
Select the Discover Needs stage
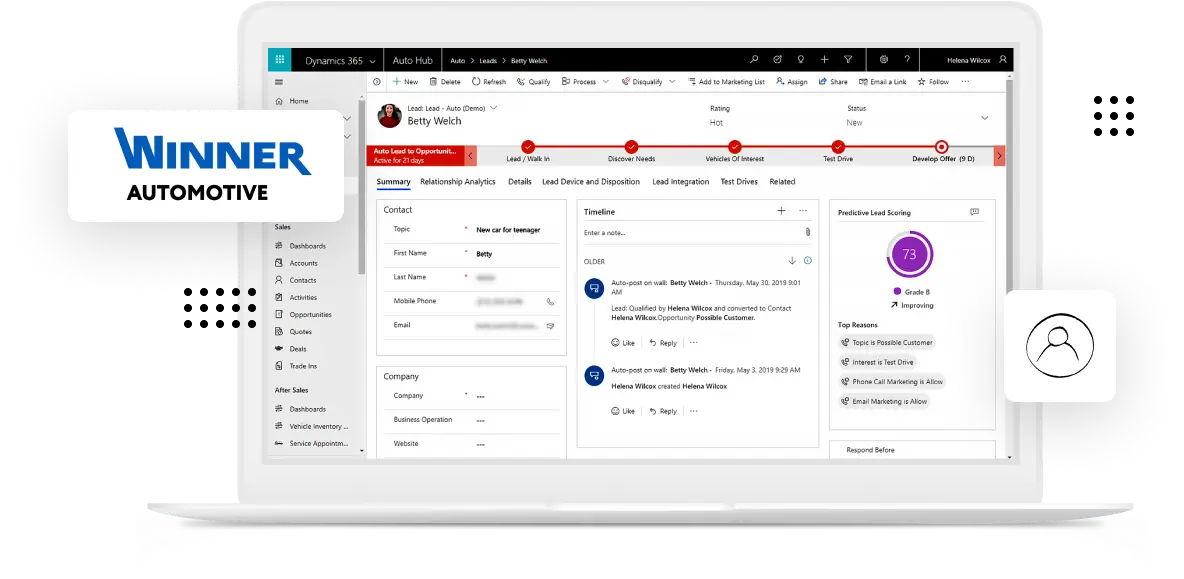click(x=631, y=147)
